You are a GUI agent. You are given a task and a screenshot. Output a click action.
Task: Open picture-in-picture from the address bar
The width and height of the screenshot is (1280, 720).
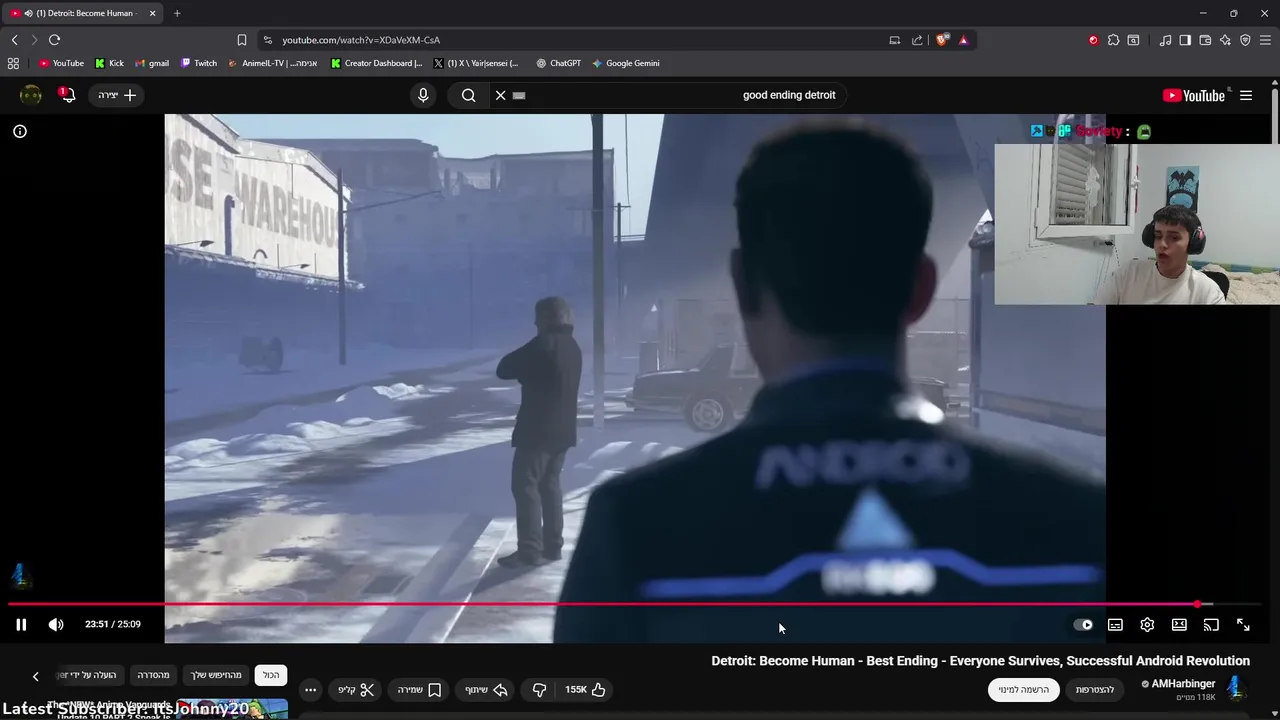(894, 40)
